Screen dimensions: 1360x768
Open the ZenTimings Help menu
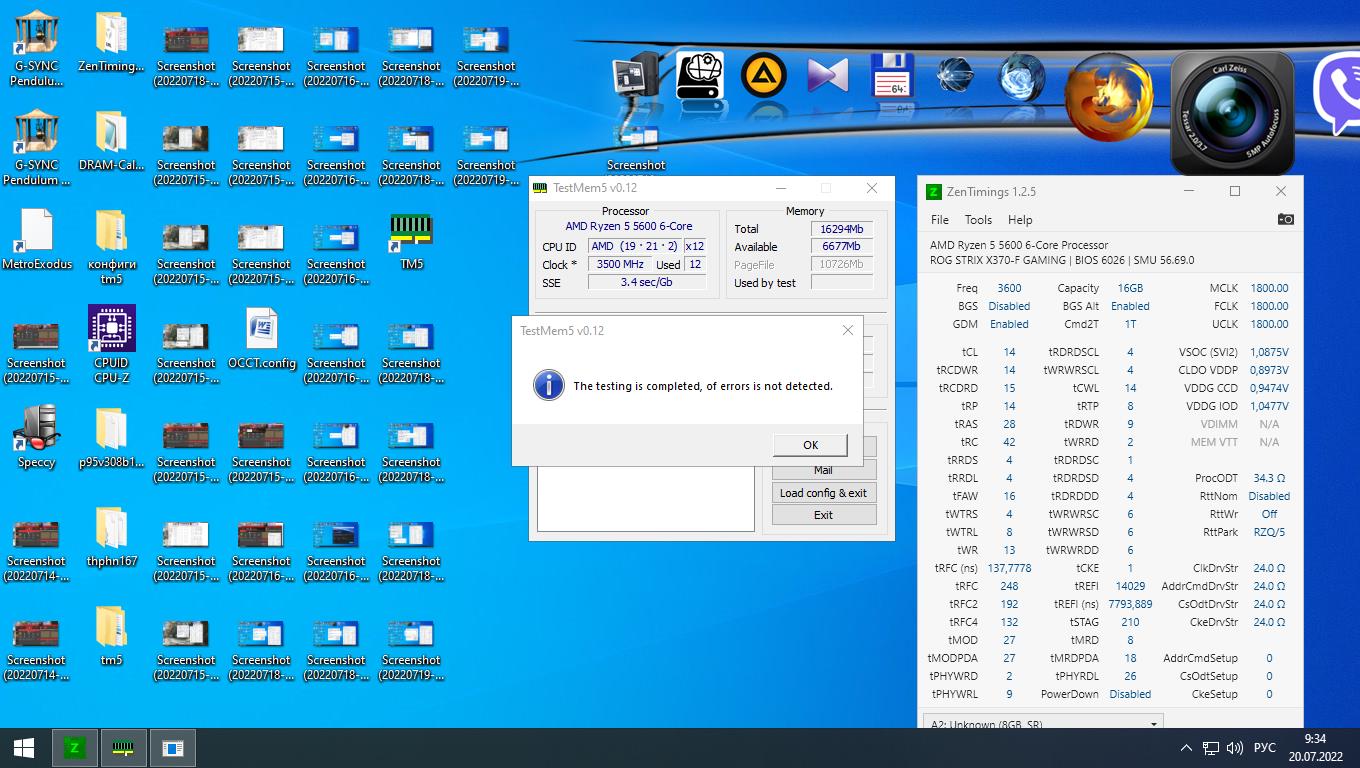(x=1020, y=220)
